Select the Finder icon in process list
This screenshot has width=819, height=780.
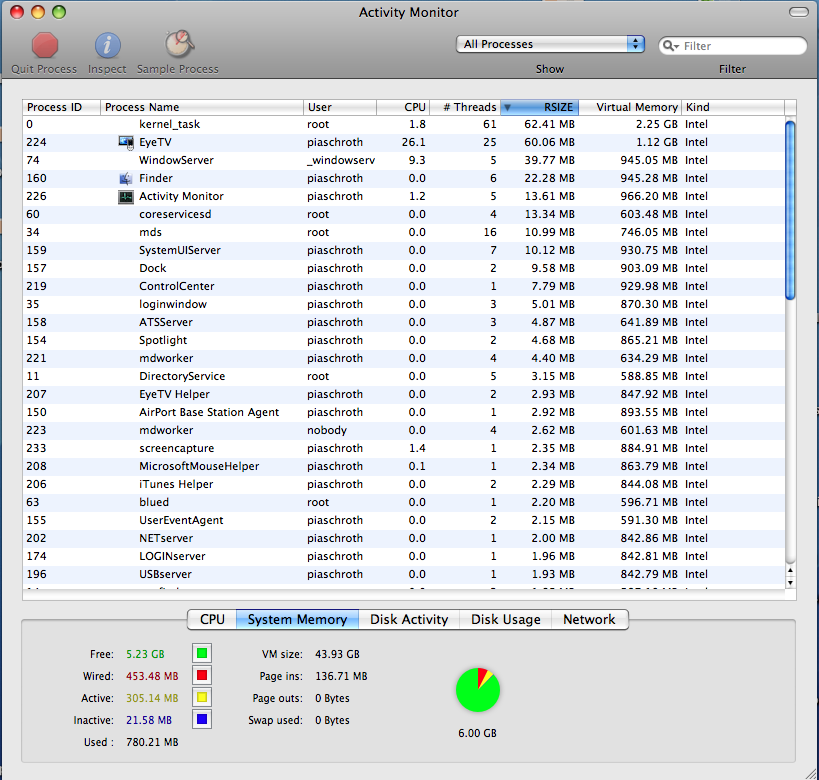(126, 179)
